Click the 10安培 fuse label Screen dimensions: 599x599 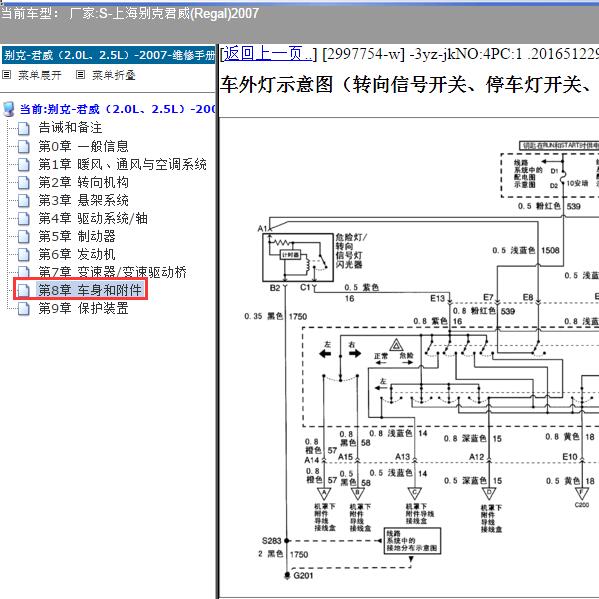[x=577, y=183]
